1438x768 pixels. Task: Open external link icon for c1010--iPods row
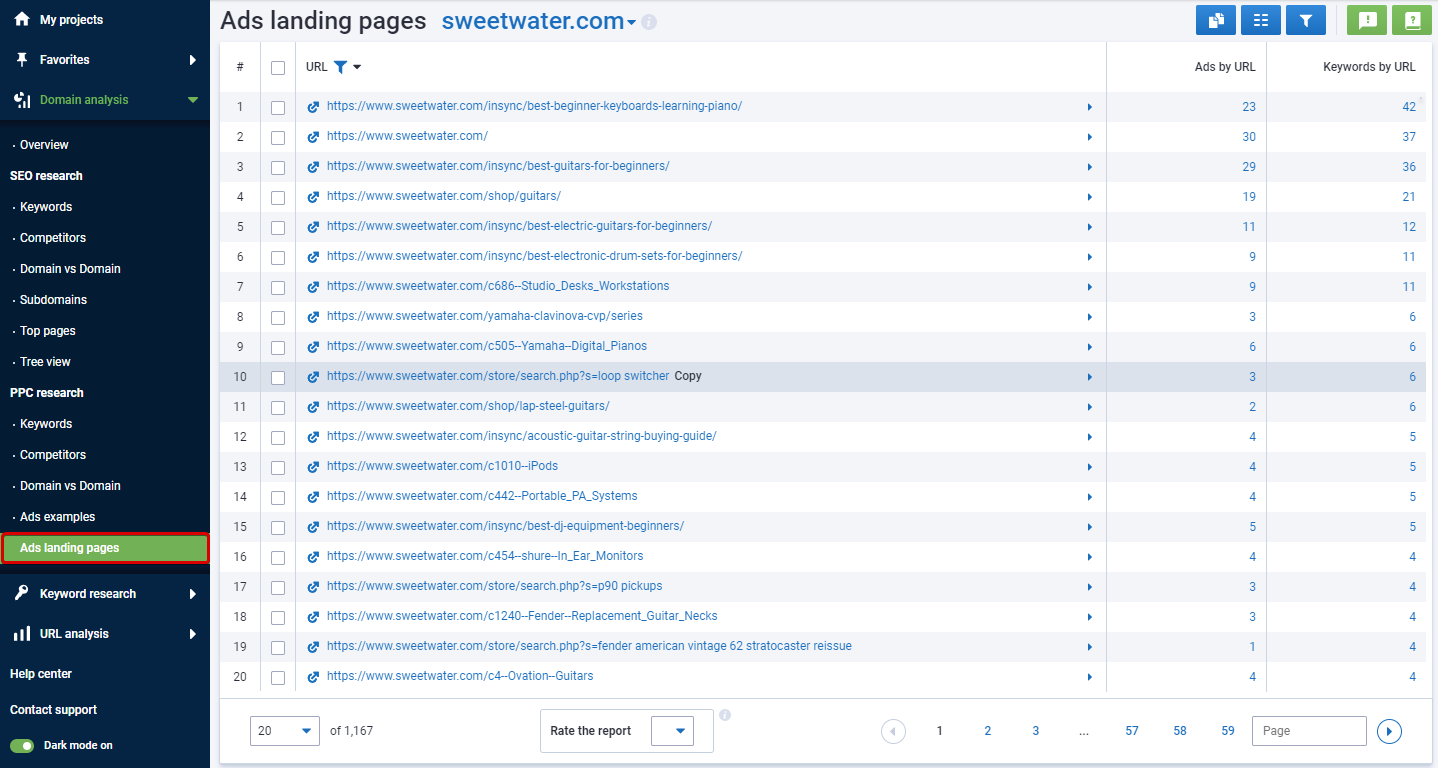pos(313,467)
